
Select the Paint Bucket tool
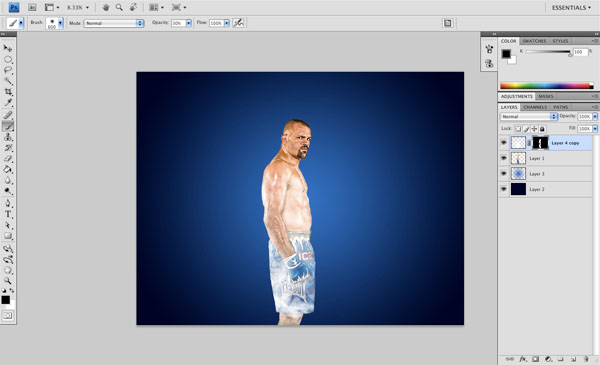[8, 169]
